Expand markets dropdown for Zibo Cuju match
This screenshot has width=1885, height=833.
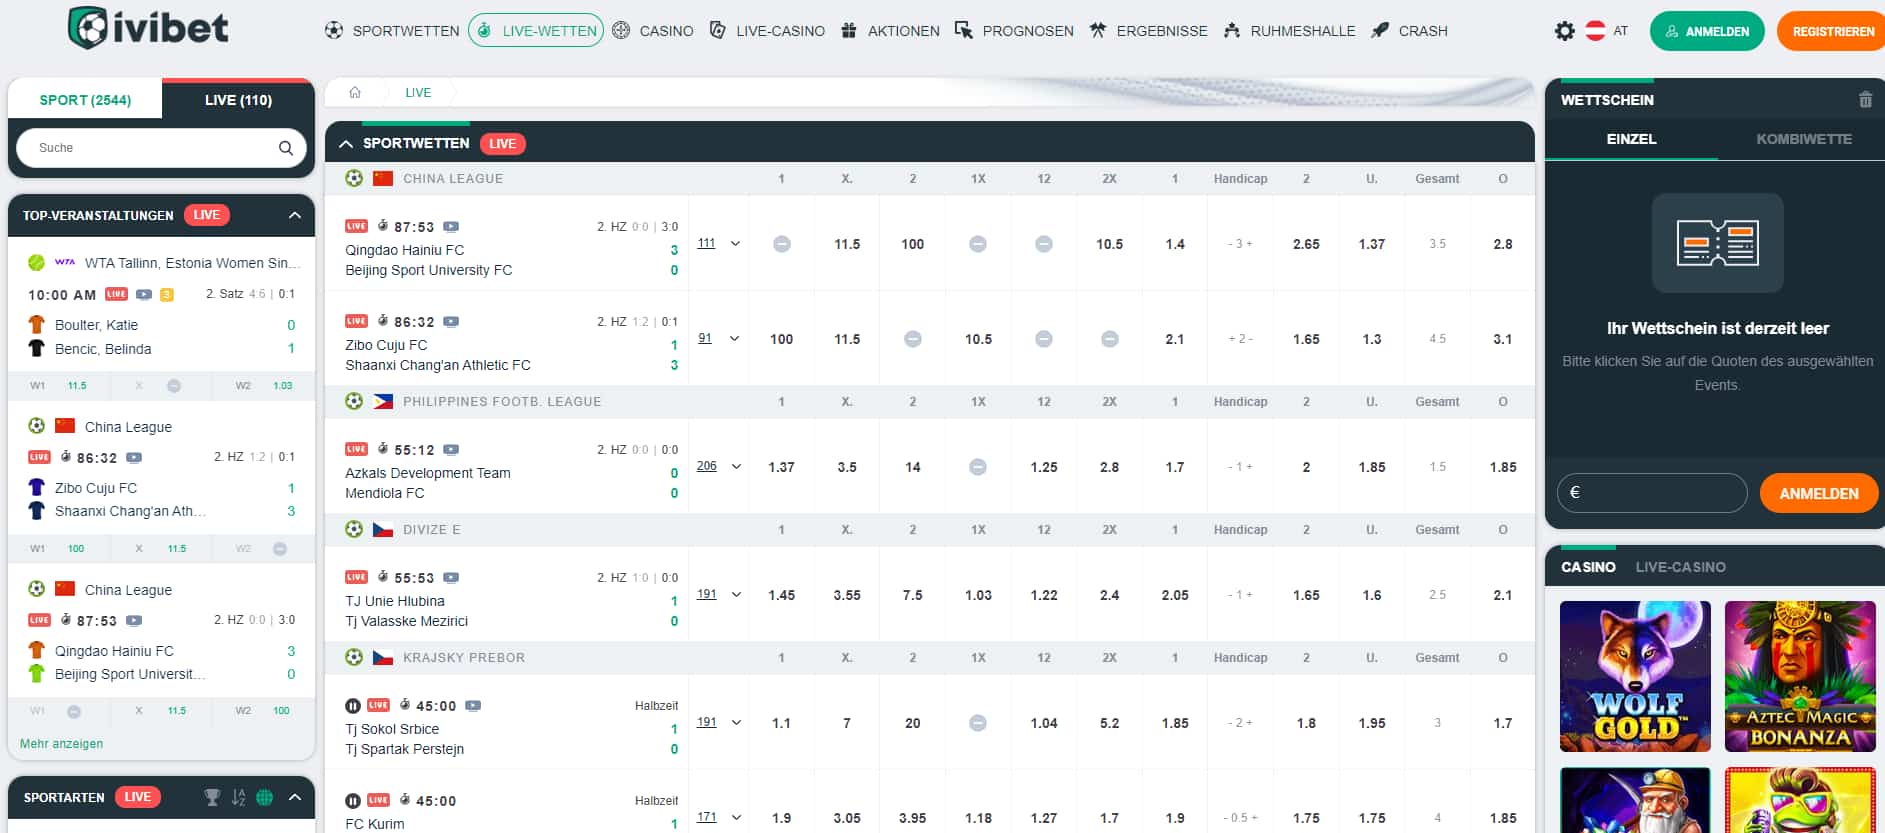[735, 339]
